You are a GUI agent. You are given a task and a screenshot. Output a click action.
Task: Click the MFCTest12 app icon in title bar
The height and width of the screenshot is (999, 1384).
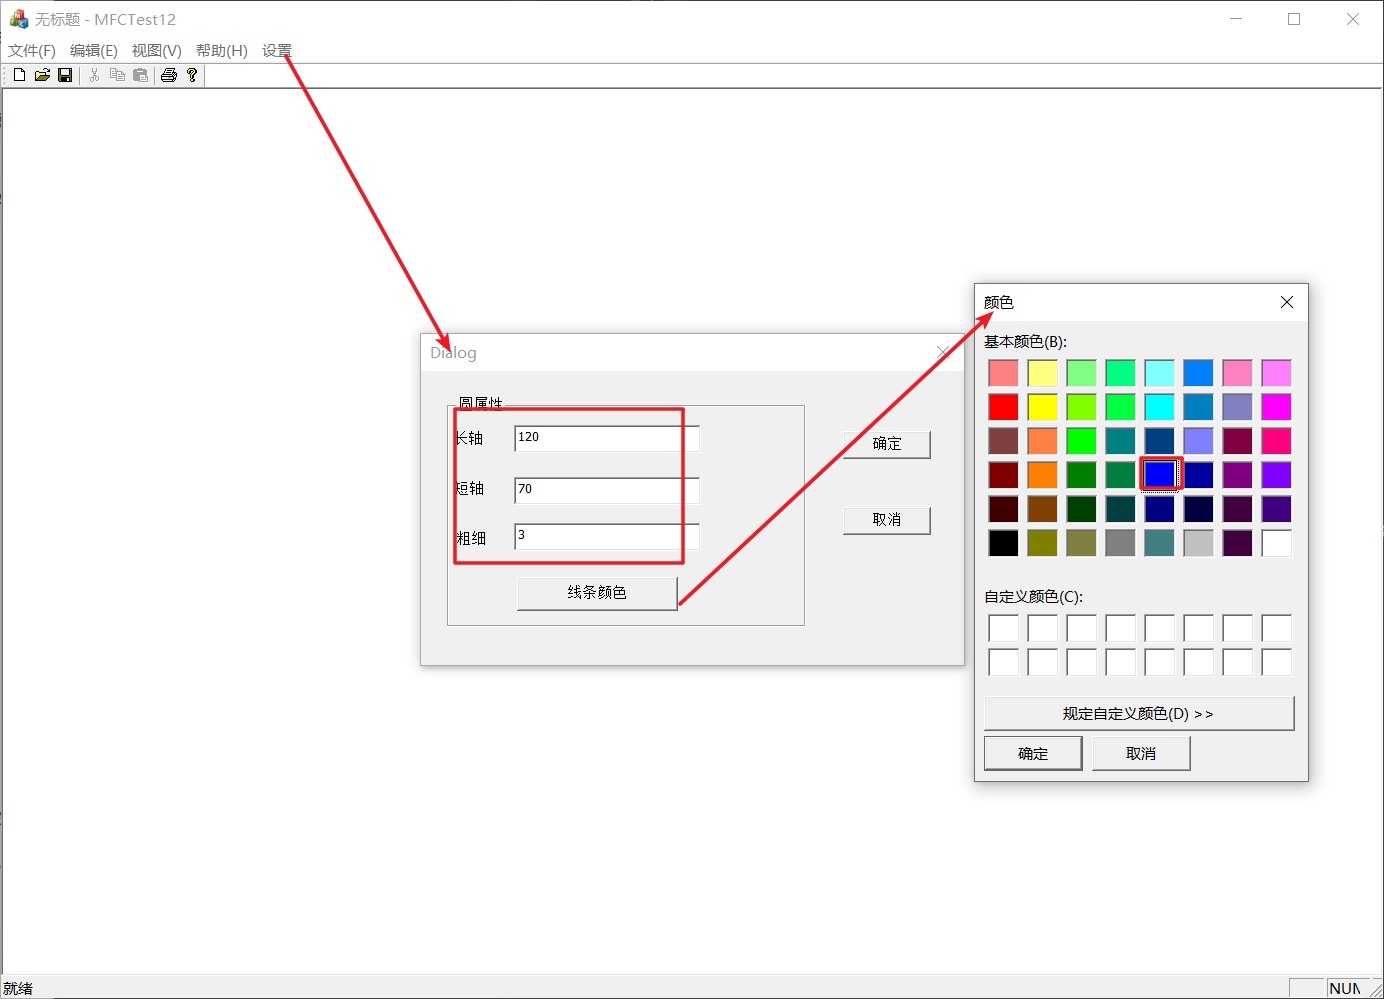pyautogui.click(x=19, y=19)
